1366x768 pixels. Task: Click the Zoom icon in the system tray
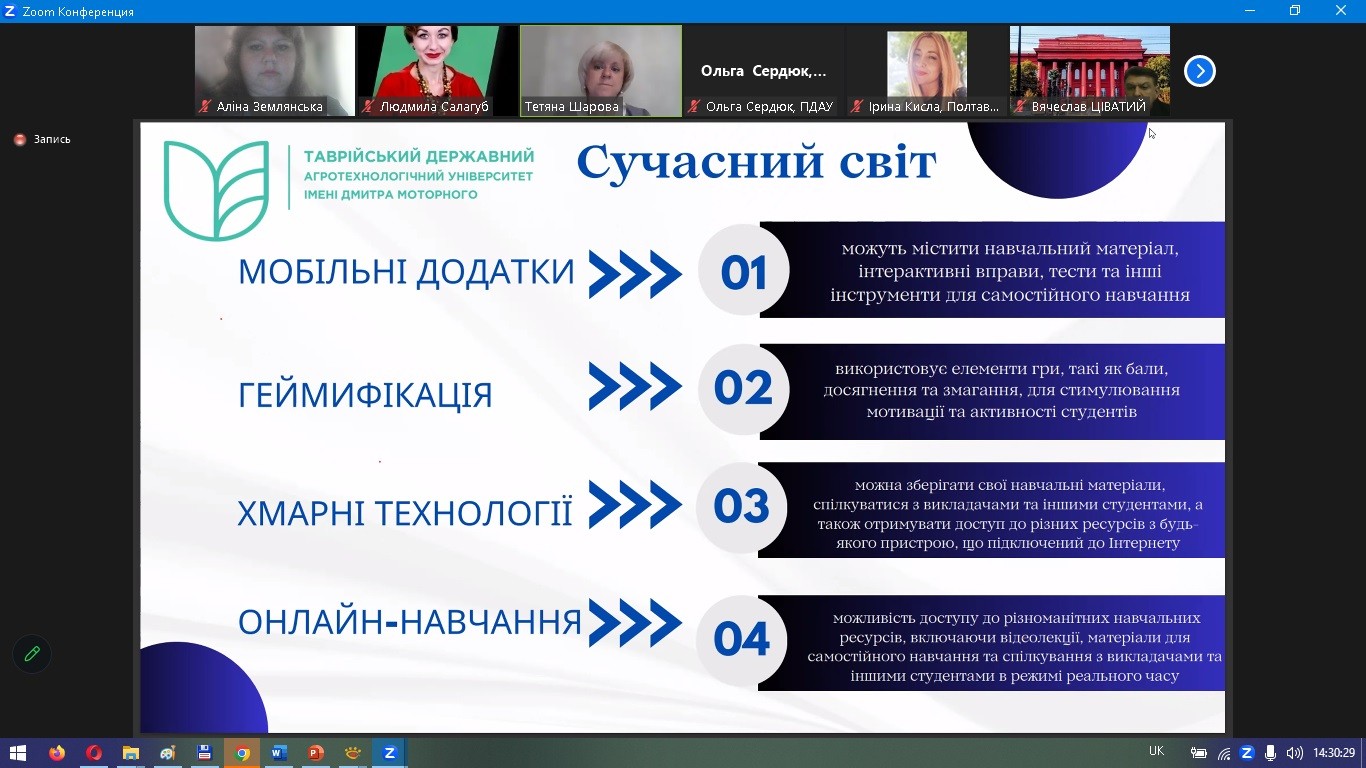coord(1246,751)
